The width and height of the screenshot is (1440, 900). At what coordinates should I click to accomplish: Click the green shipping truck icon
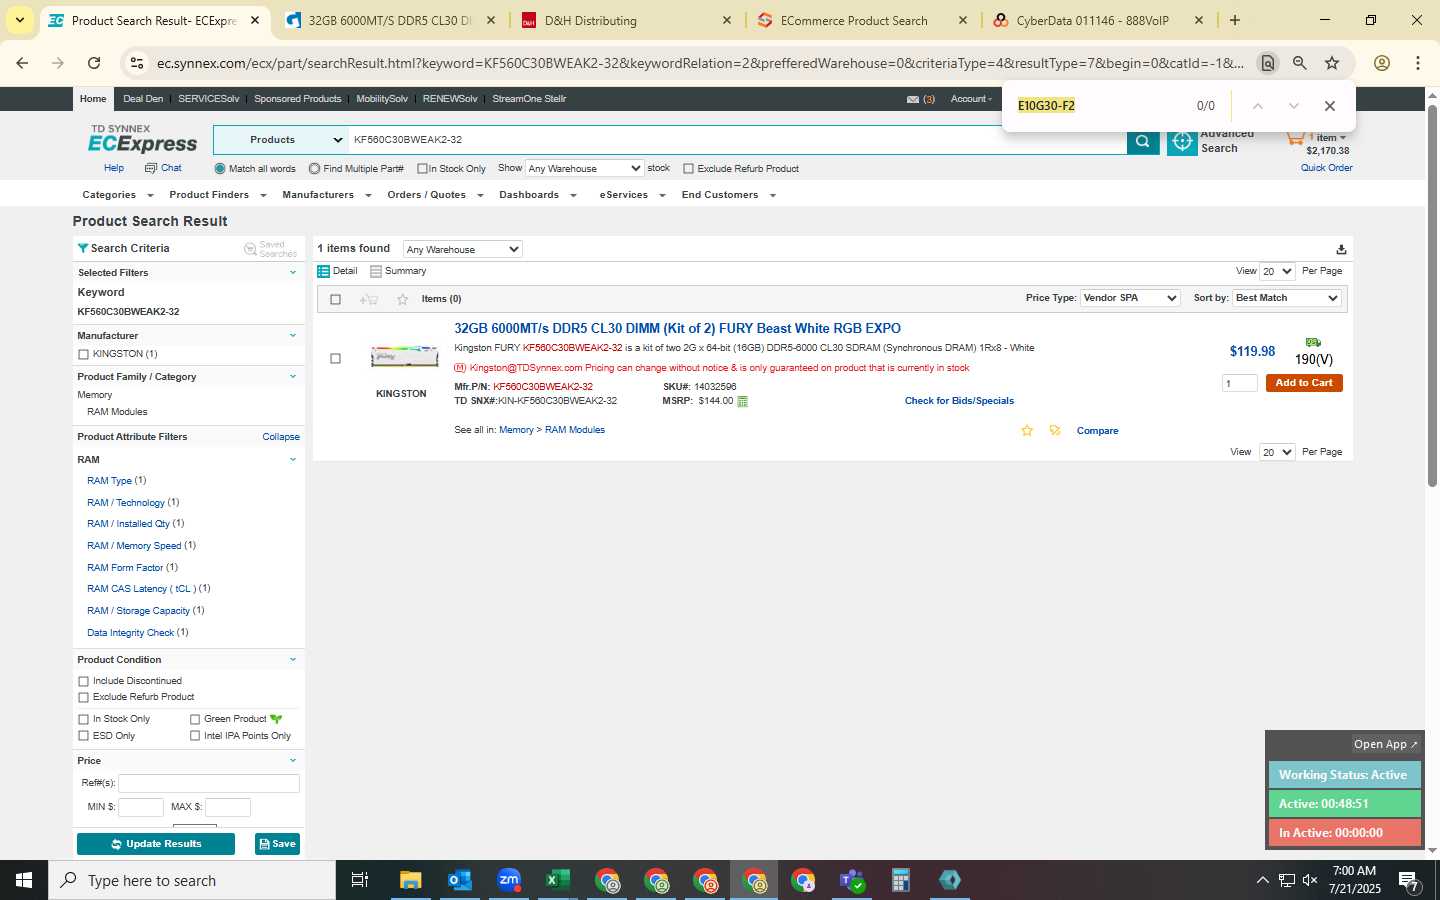tap(1313, 342)
